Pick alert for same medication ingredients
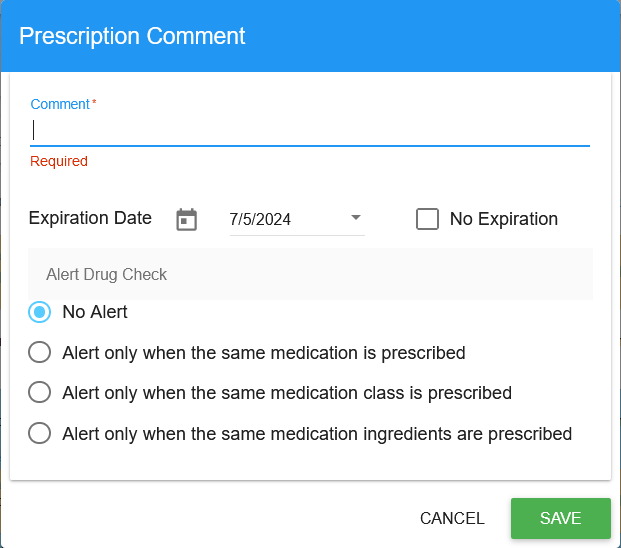The width and height of the screenshot is (621, 548). pyautogui.click(x=40, y=434)
